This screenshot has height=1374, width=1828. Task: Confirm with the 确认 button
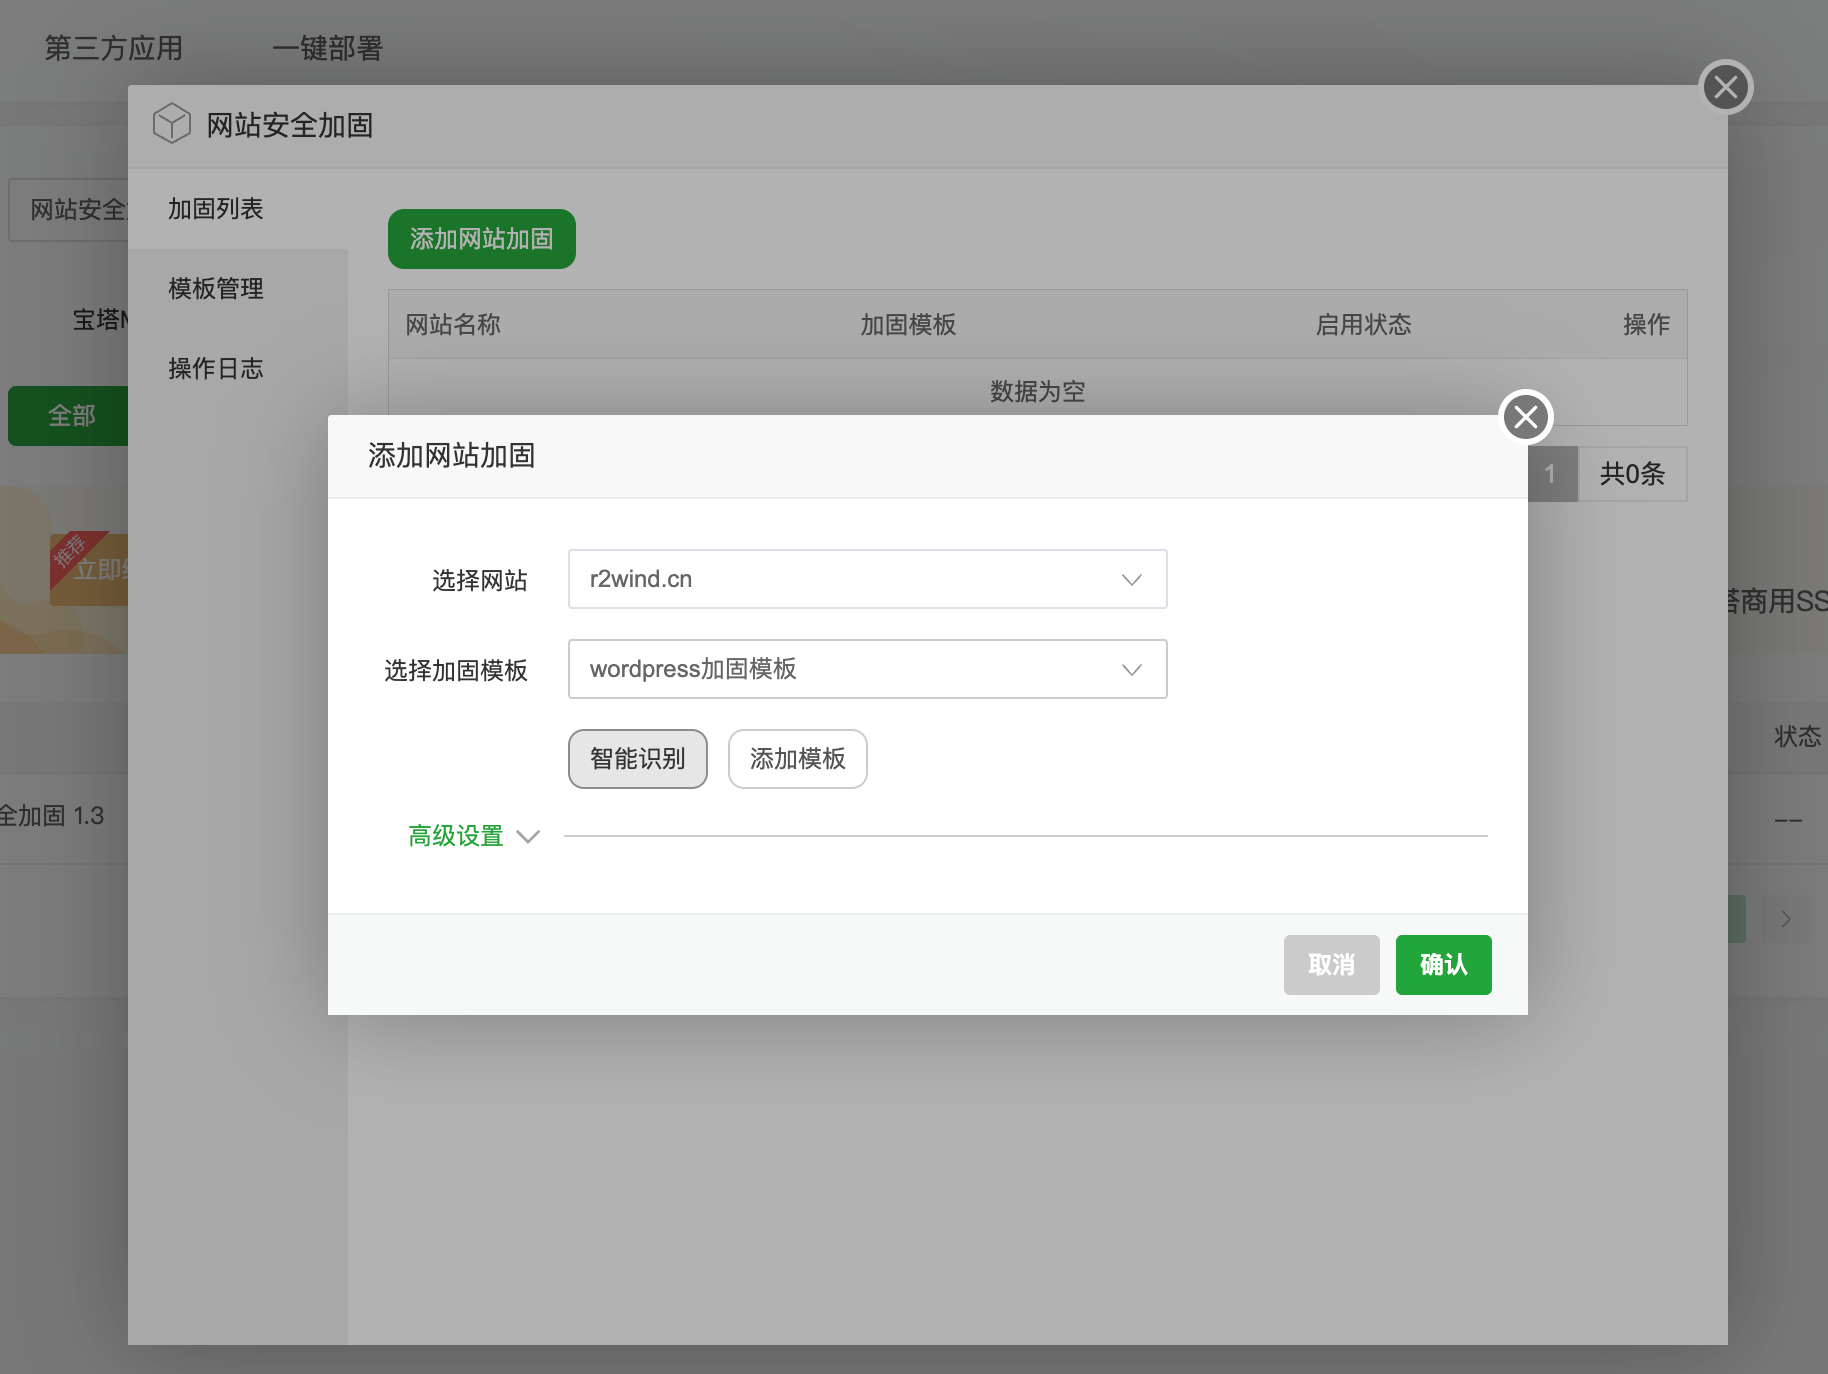(x=1443, y=965)
